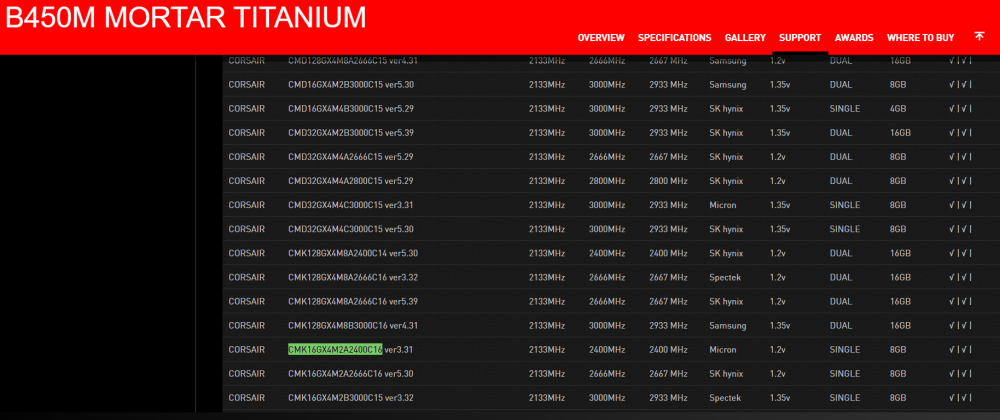Click 2667 MHz in the CMK16GX4M2A2666C16 row
Screen dimensions: 1000x420
click(x=668, y=373)
